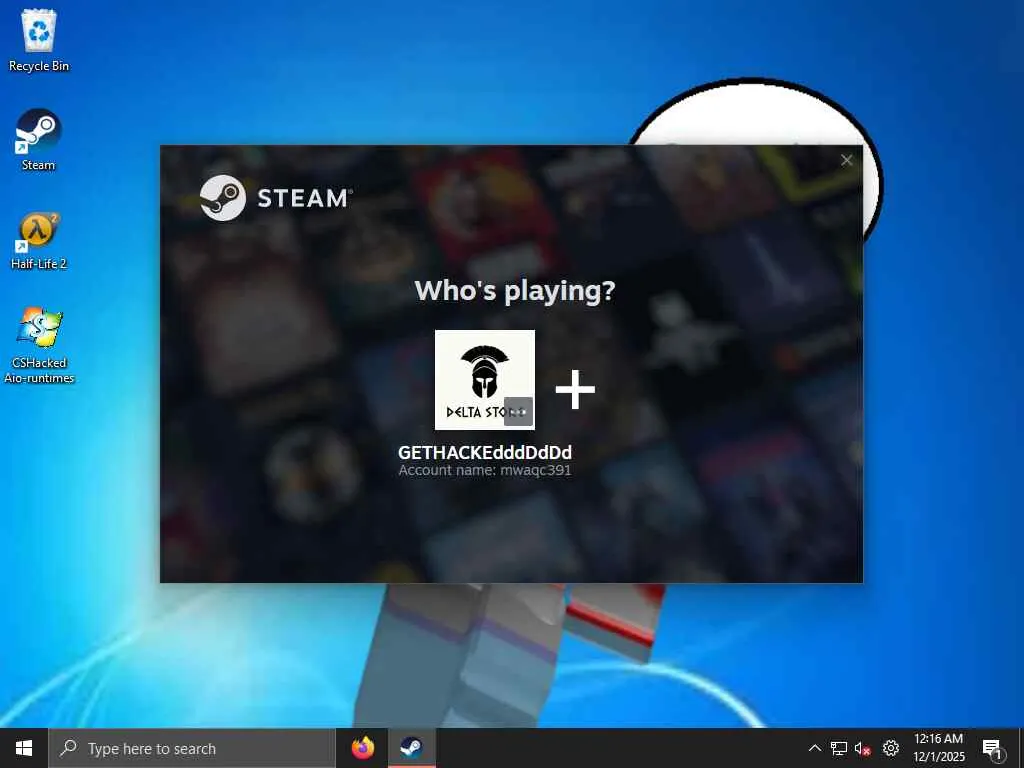The width and height of the screenshot is (1024, 768).
Task: Open the settings gear in system tray
Action: [x=891, y=748]
